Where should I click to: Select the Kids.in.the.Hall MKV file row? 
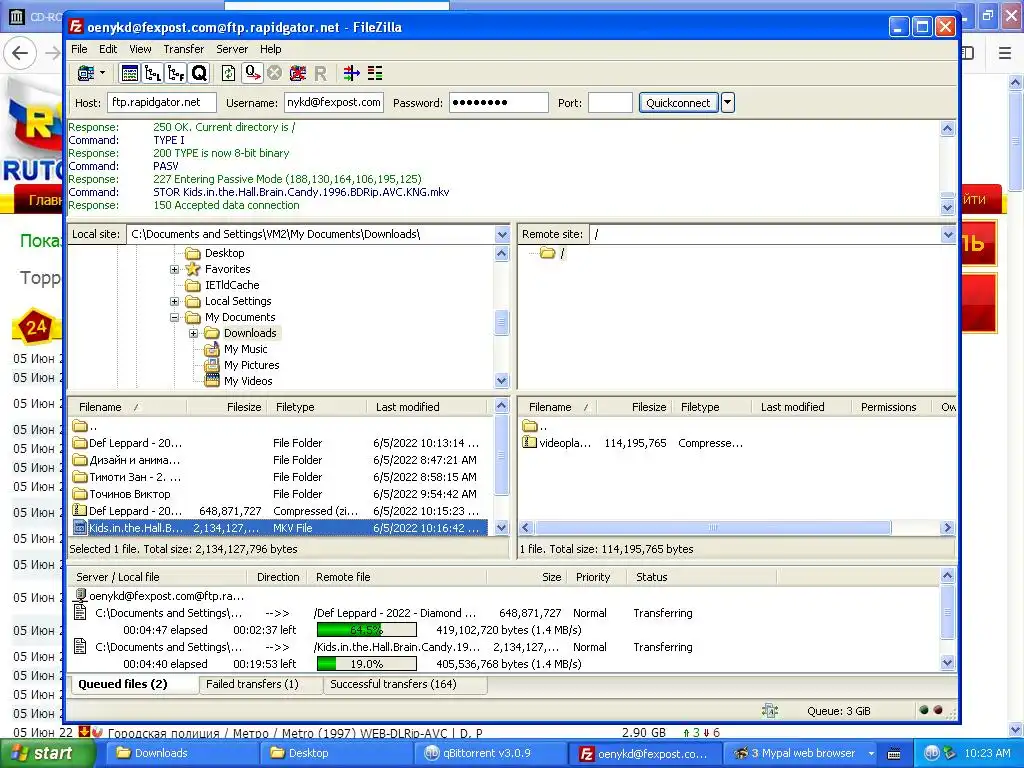coord(278,528)
